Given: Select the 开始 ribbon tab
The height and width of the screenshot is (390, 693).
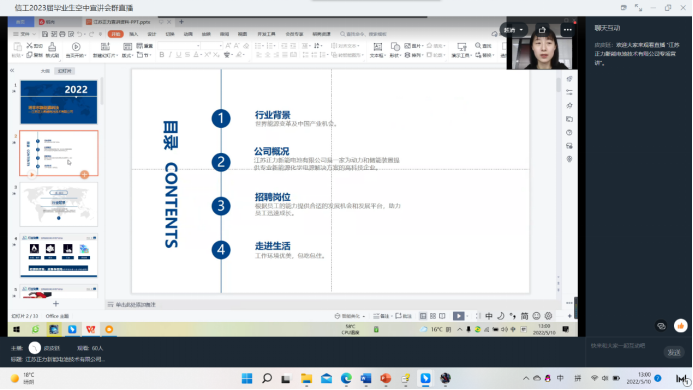Looking at the screenshot, I should (115, 34).
